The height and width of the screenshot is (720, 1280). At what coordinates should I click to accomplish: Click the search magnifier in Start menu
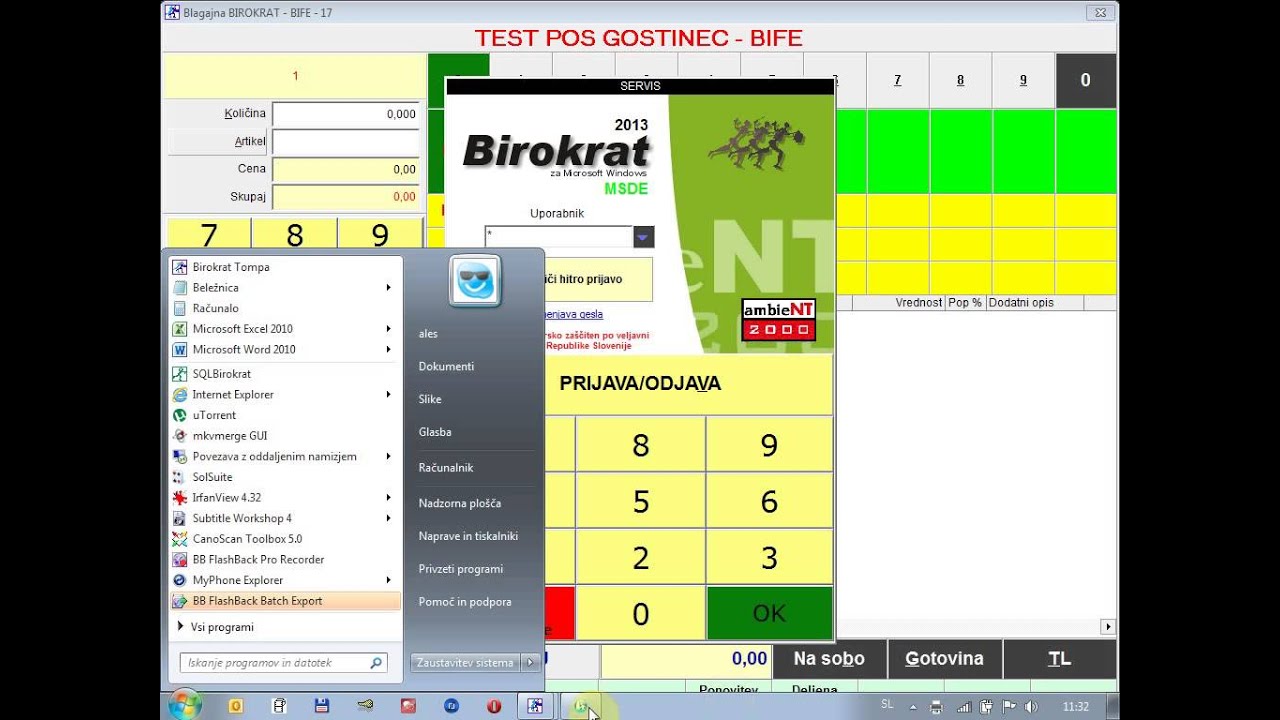(376, 662)
